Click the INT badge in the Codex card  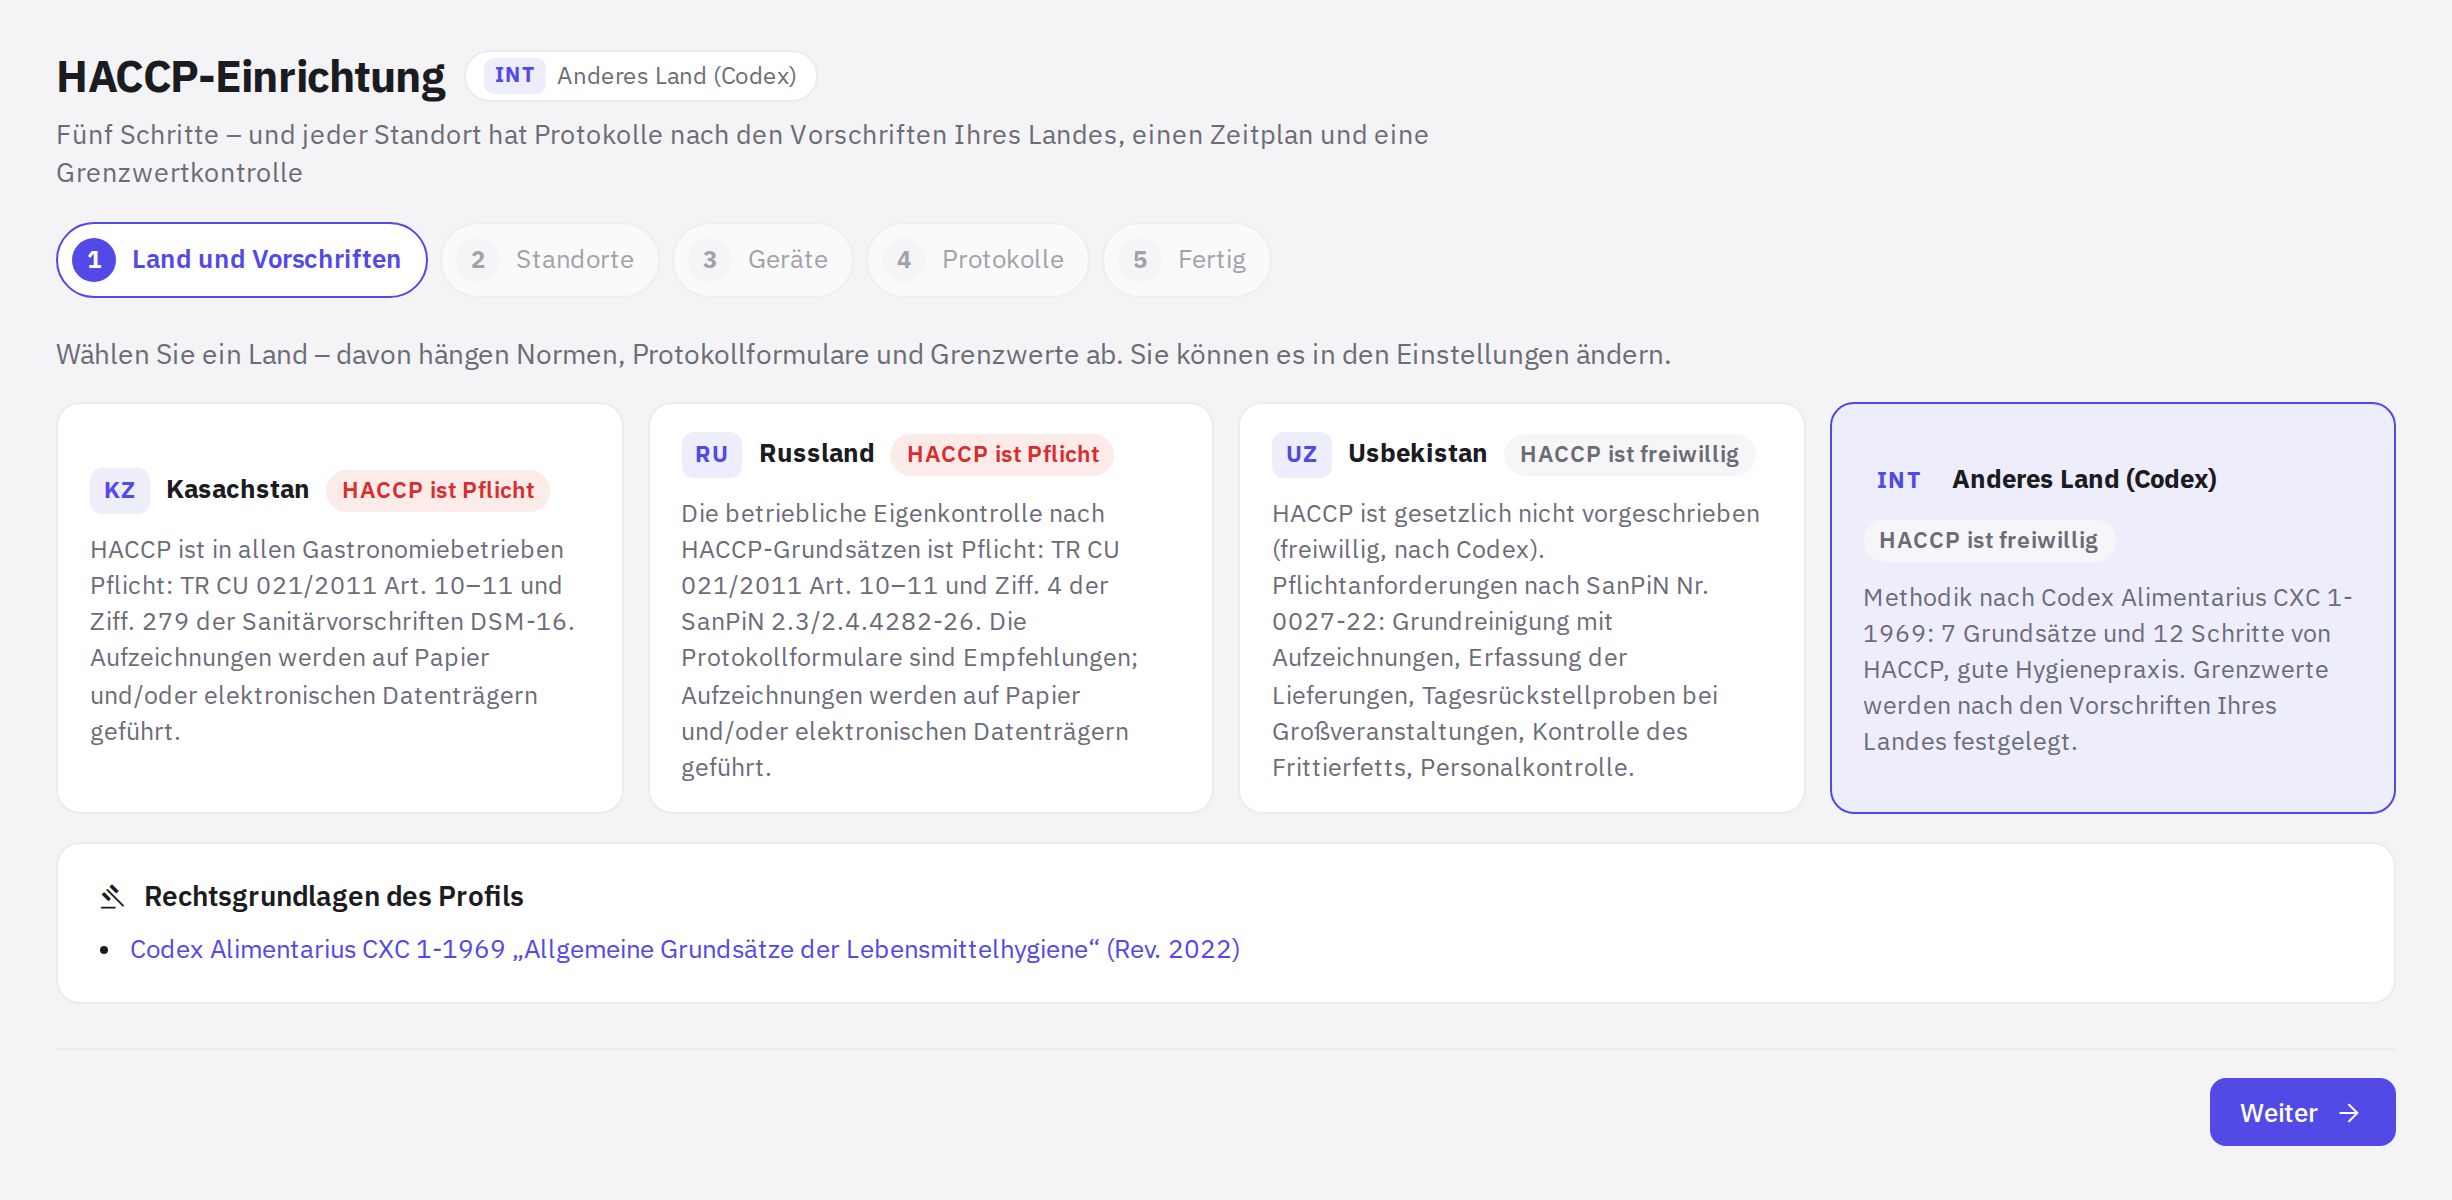point(1898,480)
